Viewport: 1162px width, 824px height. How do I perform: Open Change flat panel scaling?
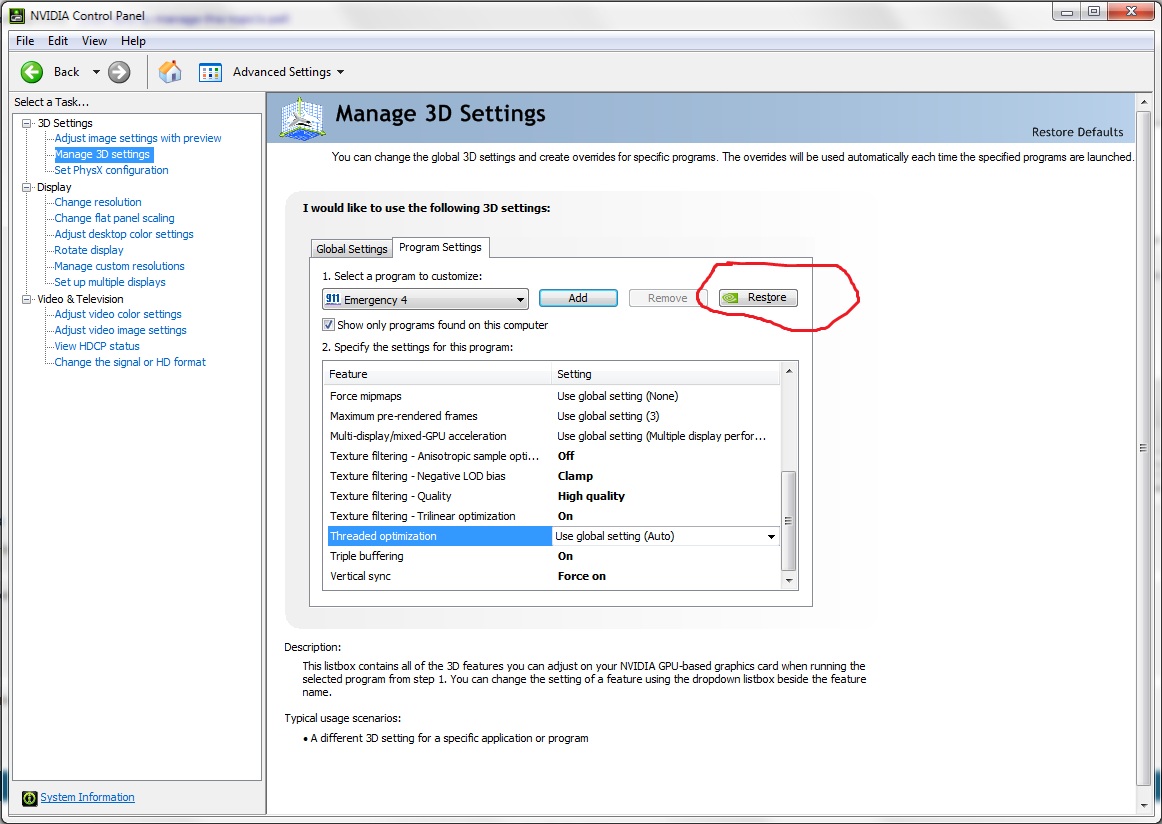[114, 218]
